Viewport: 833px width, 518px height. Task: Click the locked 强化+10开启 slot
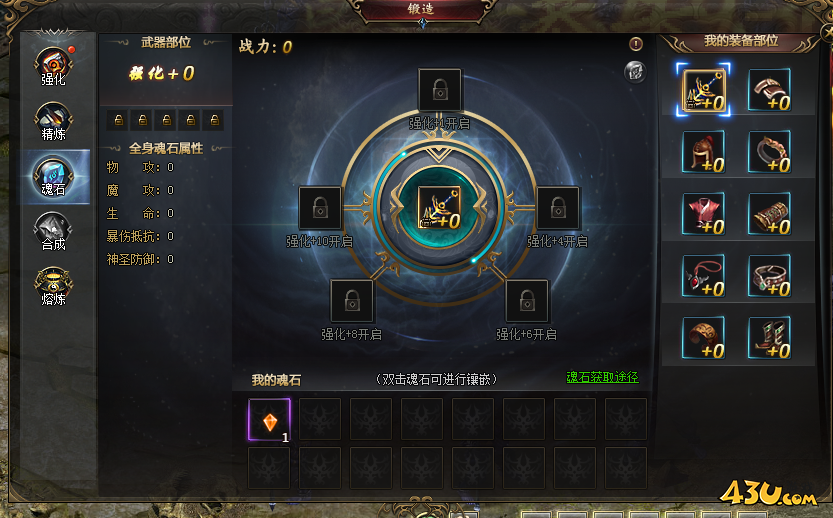320,208
